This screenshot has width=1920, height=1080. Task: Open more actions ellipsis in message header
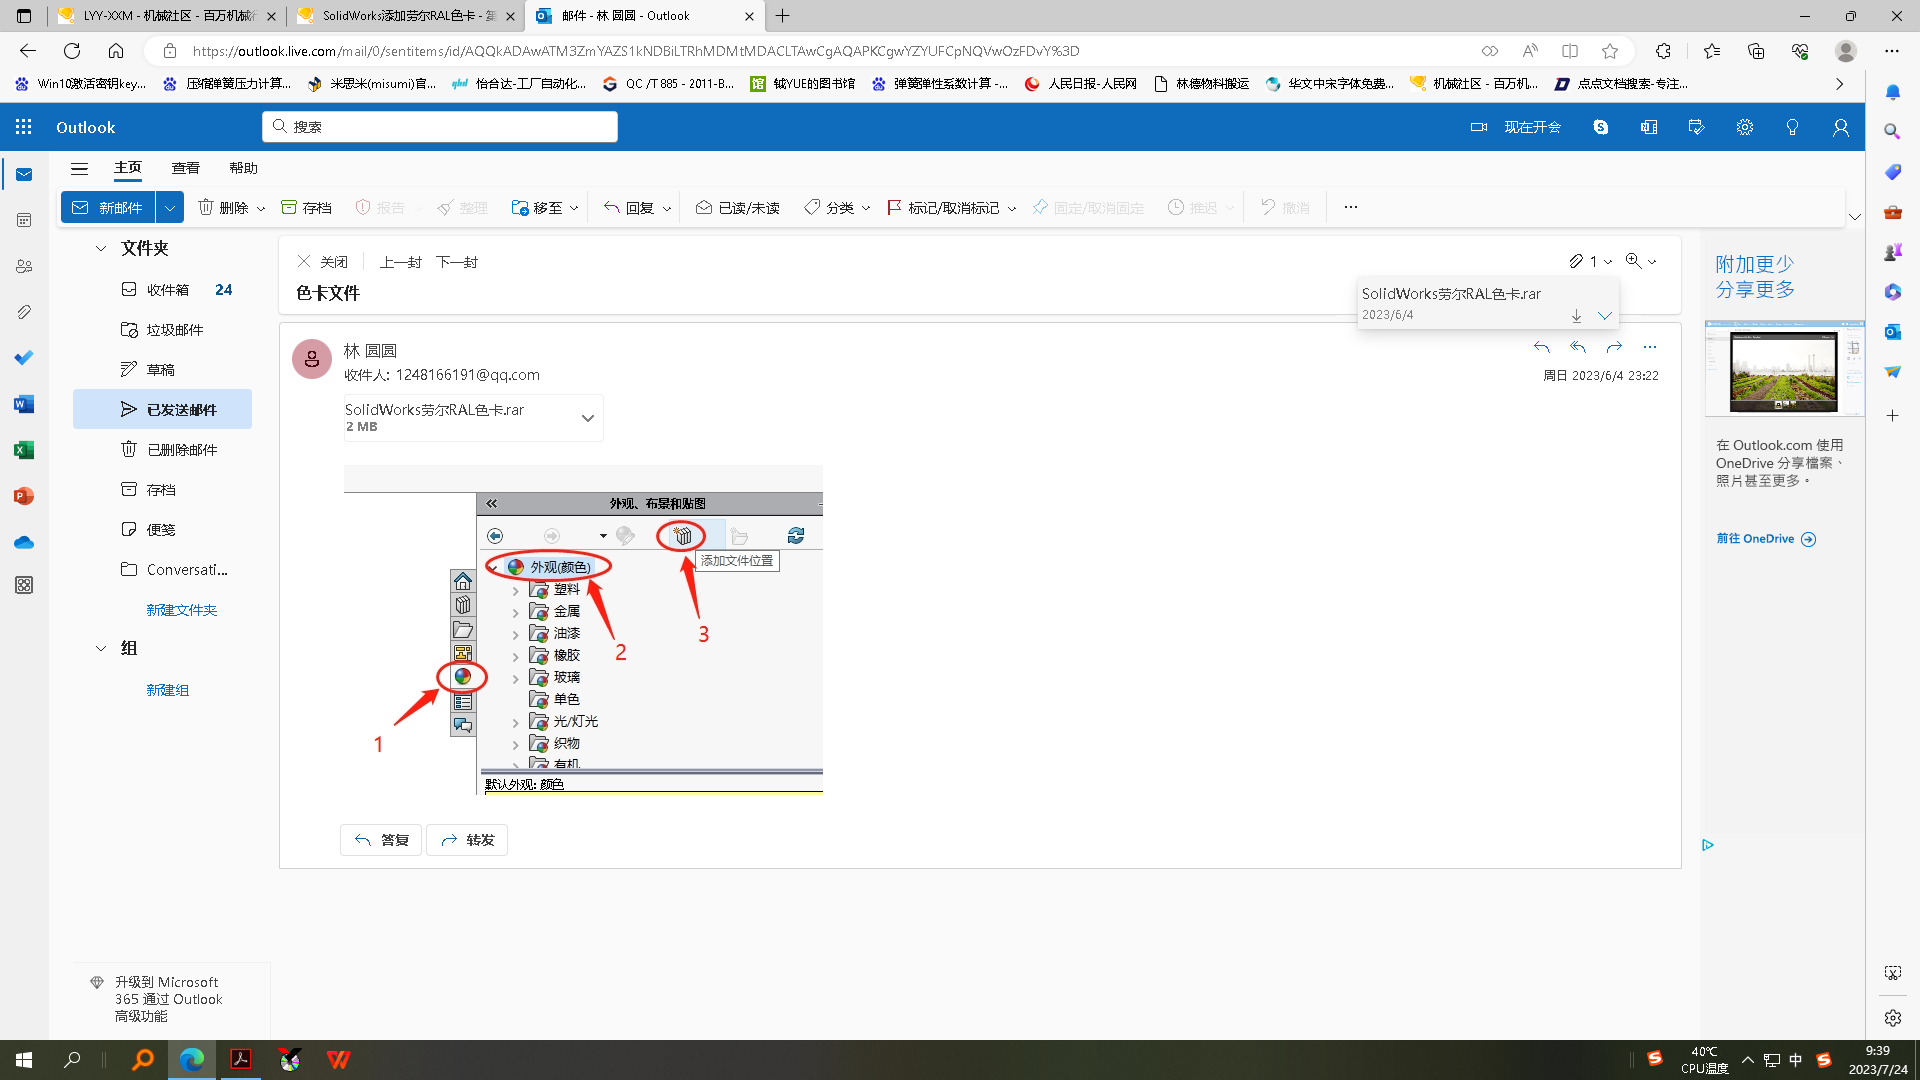[1650, 347]
